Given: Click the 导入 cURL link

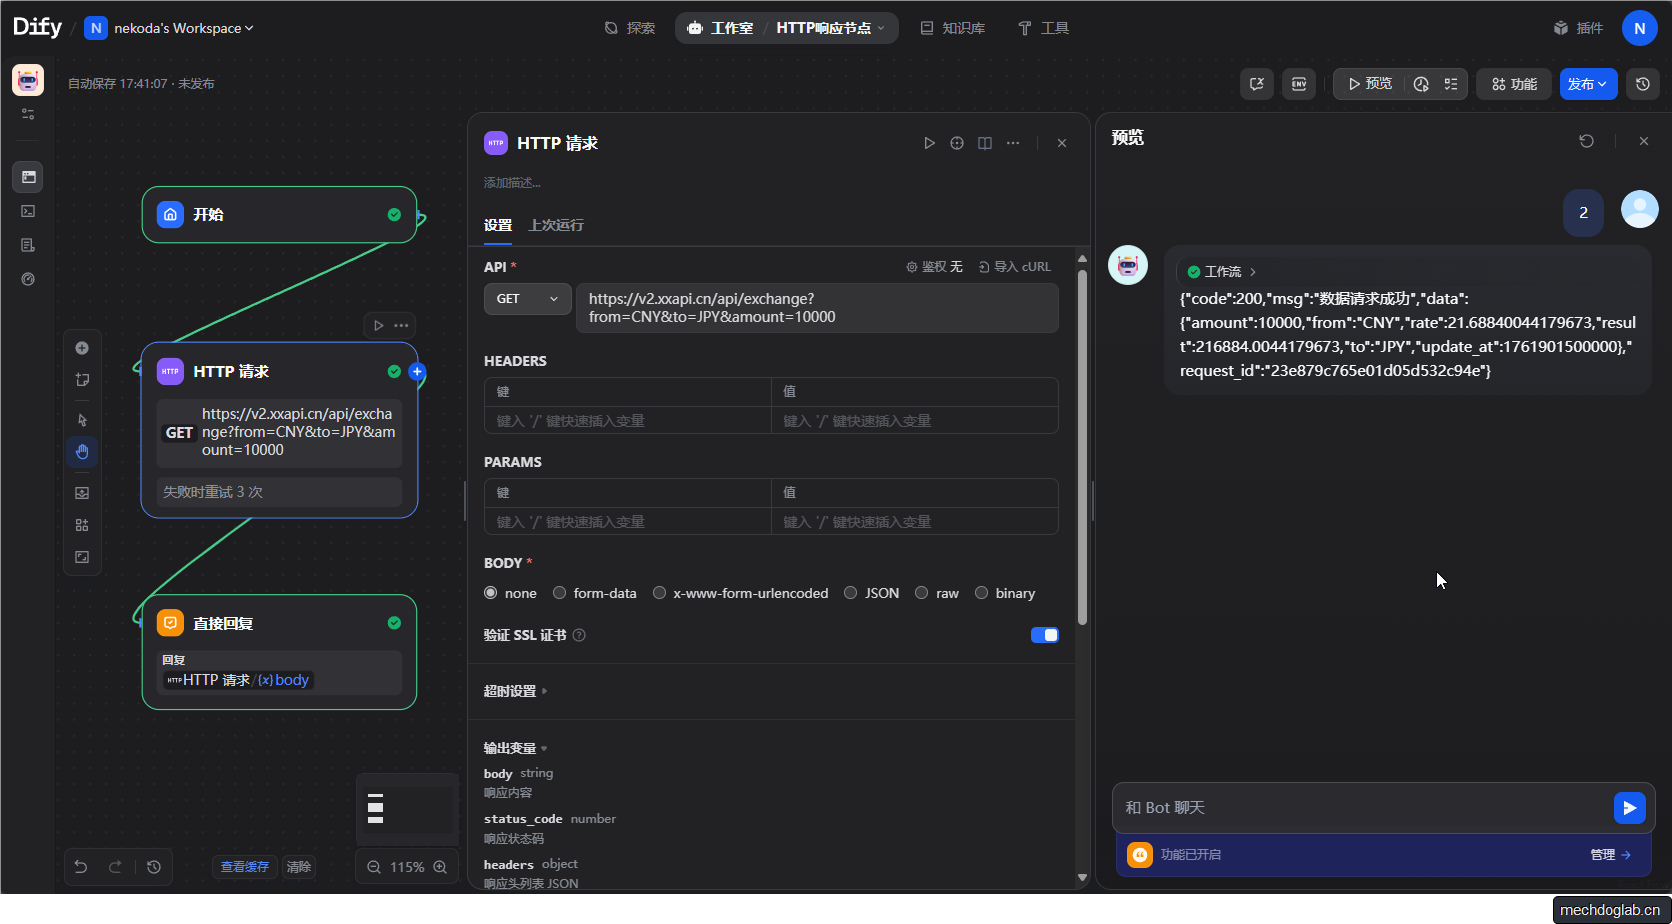Looking at the screenshot, I should (1015, 266).
